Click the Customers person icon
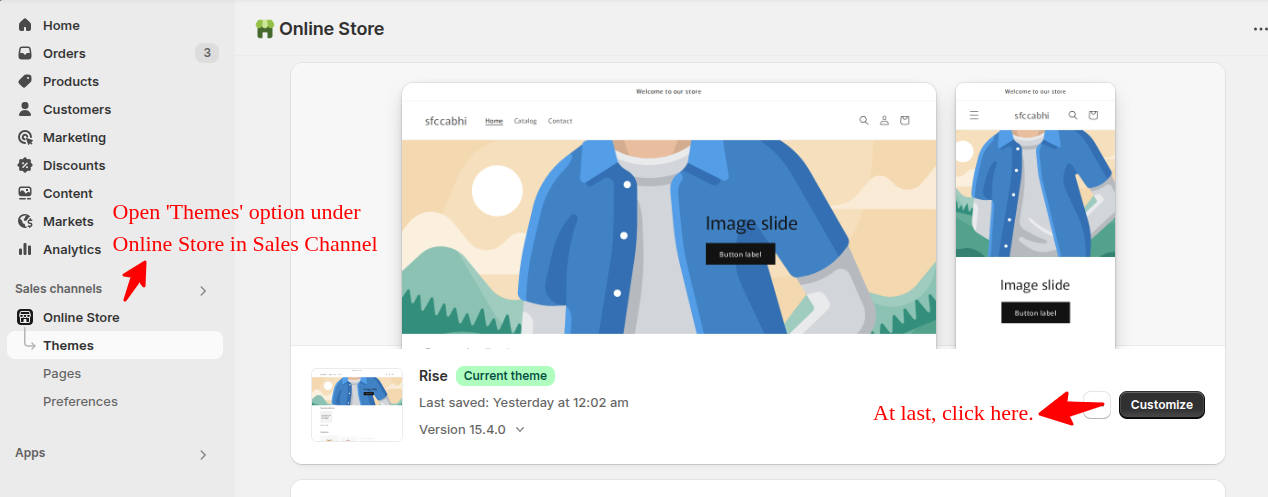 (x=25, y=109)
